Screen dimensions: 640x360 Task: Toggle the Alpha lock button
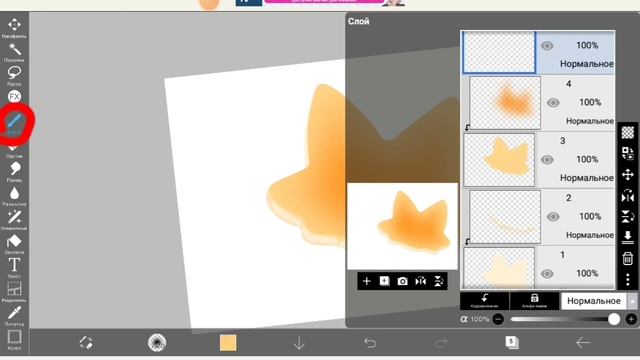(534, 301)
